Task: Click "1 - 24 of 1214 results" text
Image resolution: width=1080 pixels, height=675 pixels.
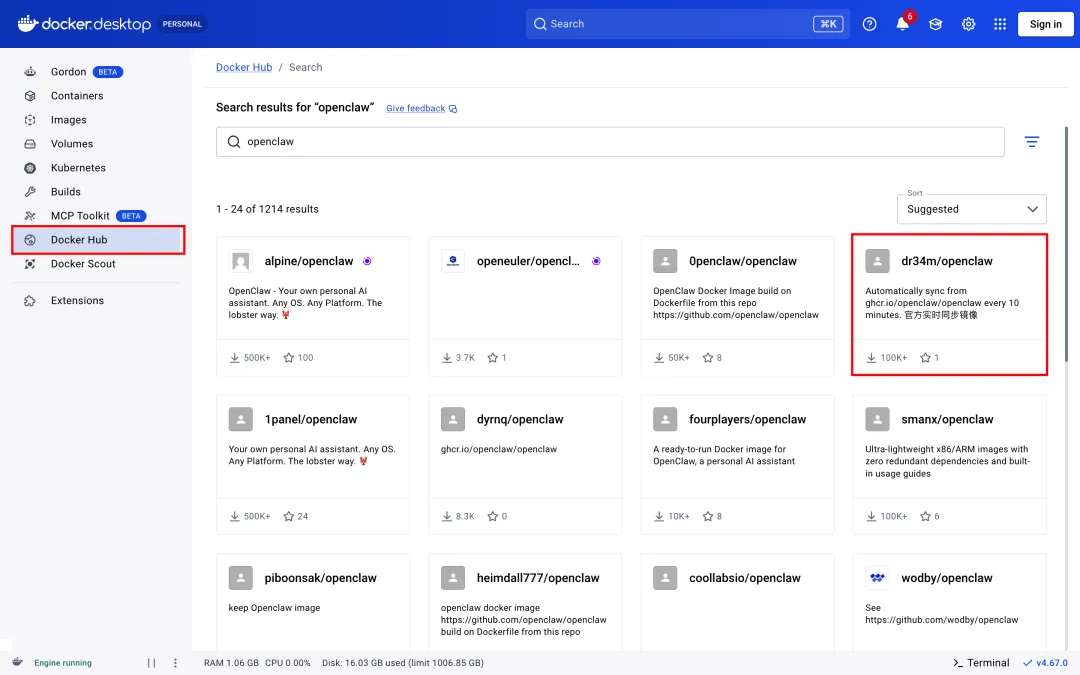Action: tap(267, 209)
